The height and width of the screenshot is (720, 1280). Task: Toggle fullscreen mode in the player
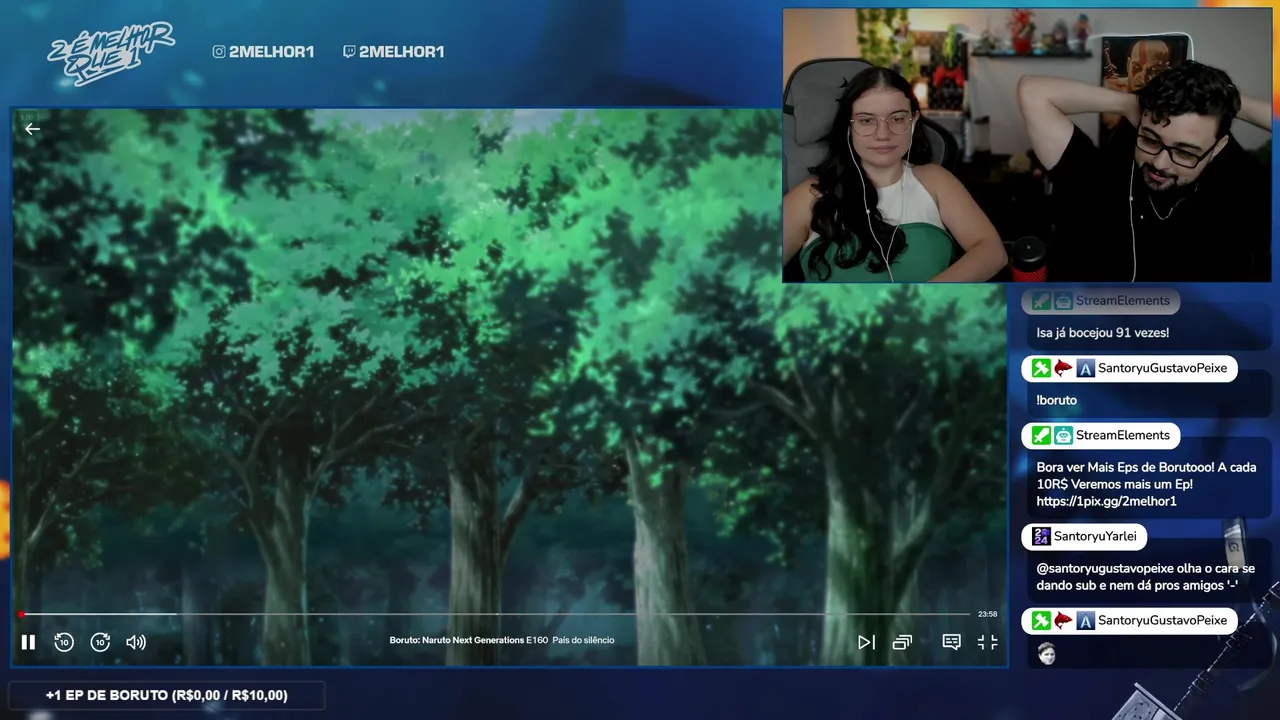tap(987, 642)
